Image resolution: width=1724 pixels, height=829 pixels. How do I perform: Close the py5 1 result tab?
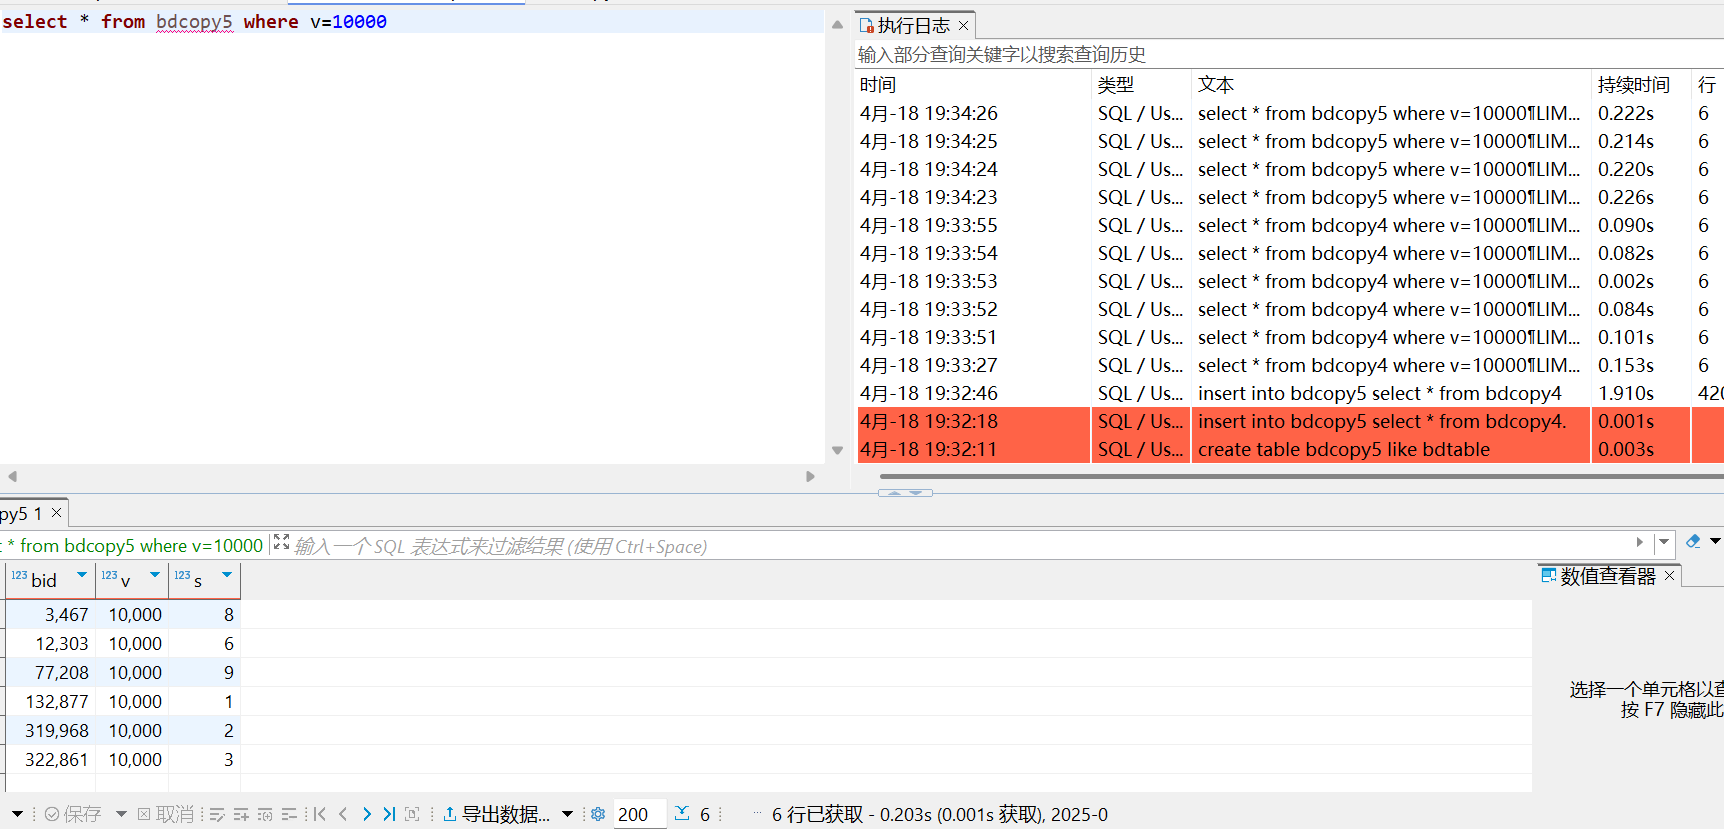[56, 513]
